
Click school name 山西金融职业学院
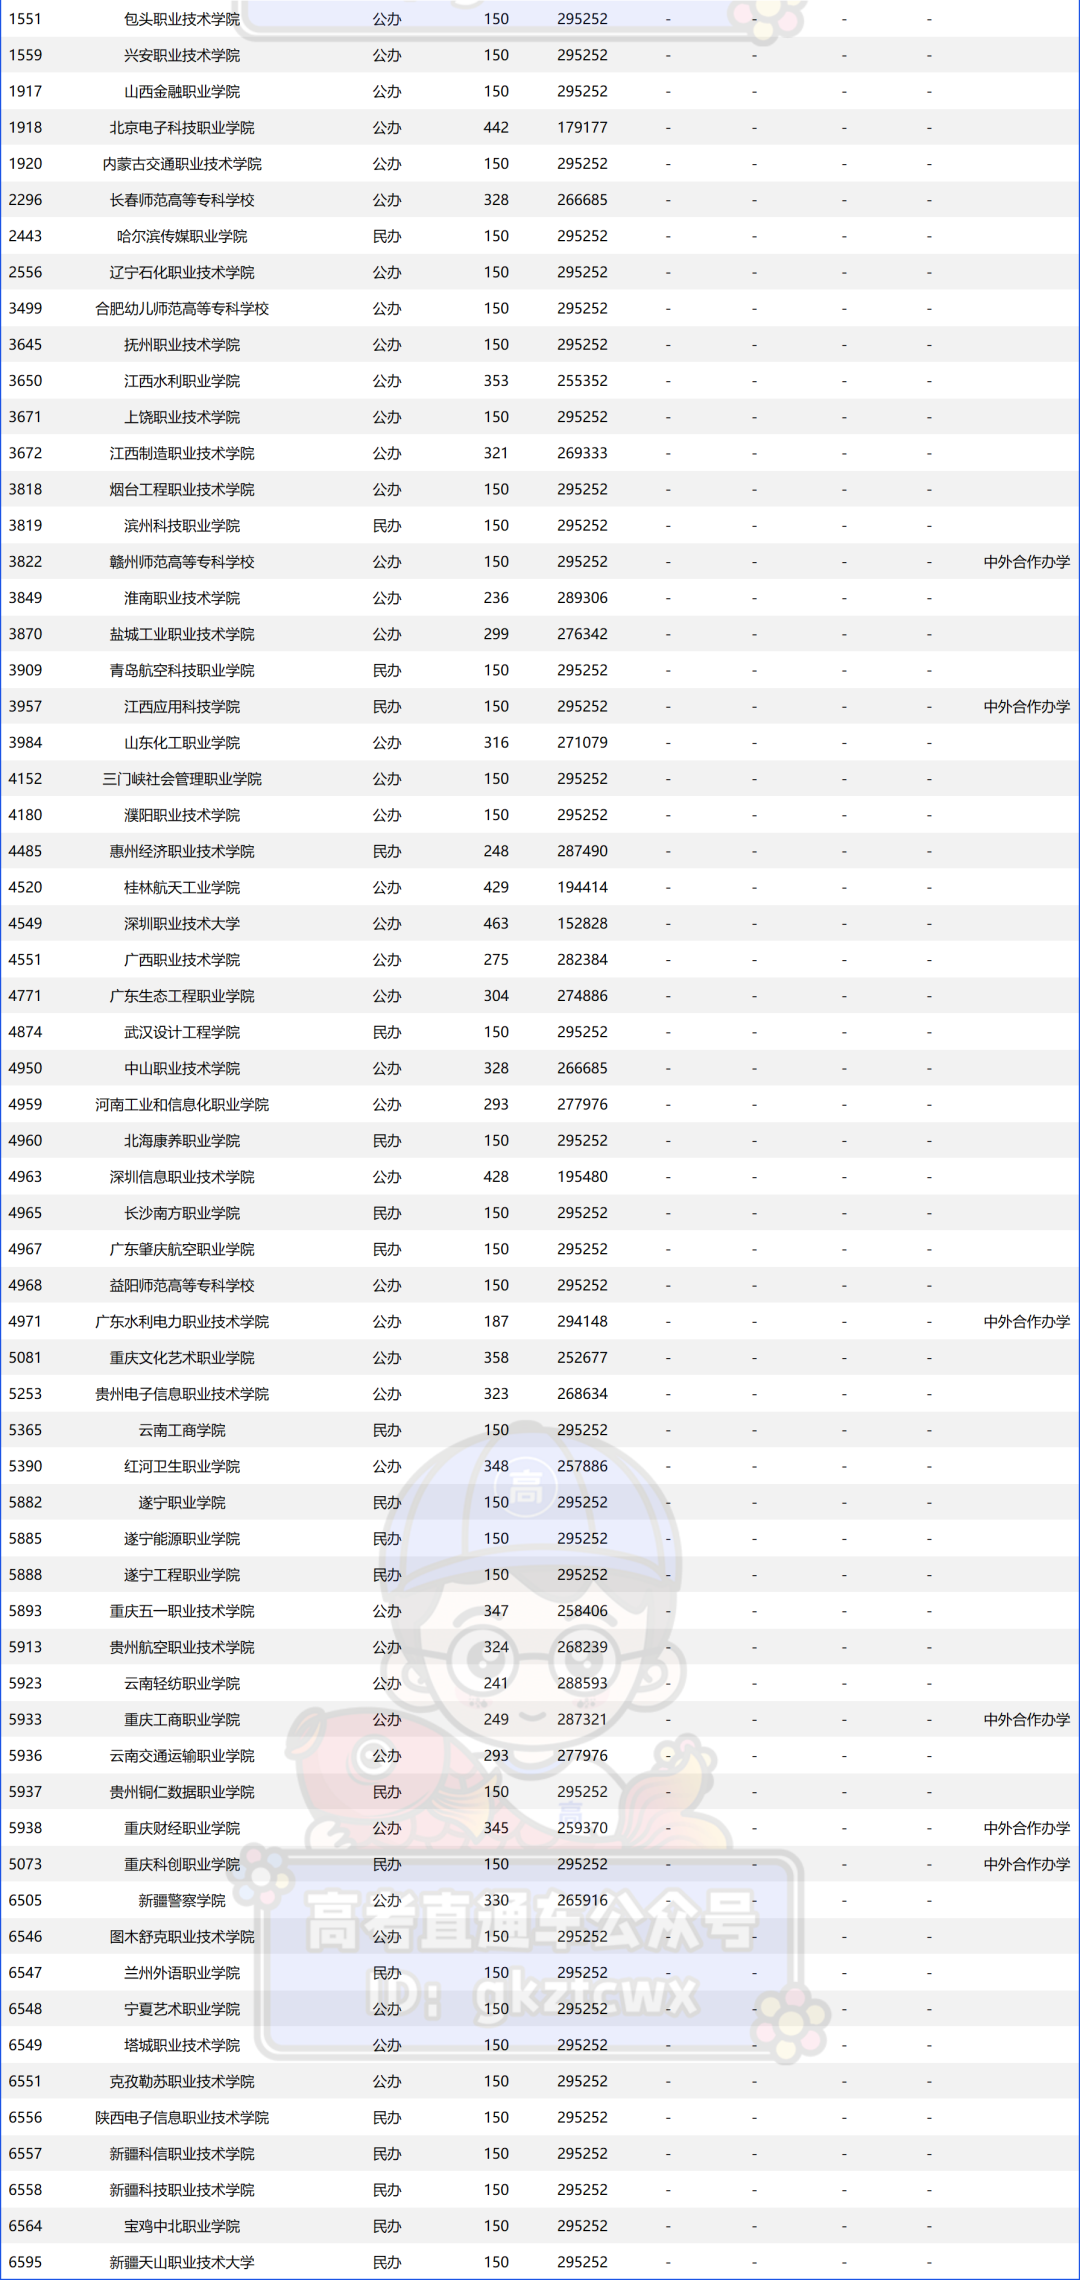(182, 91)
